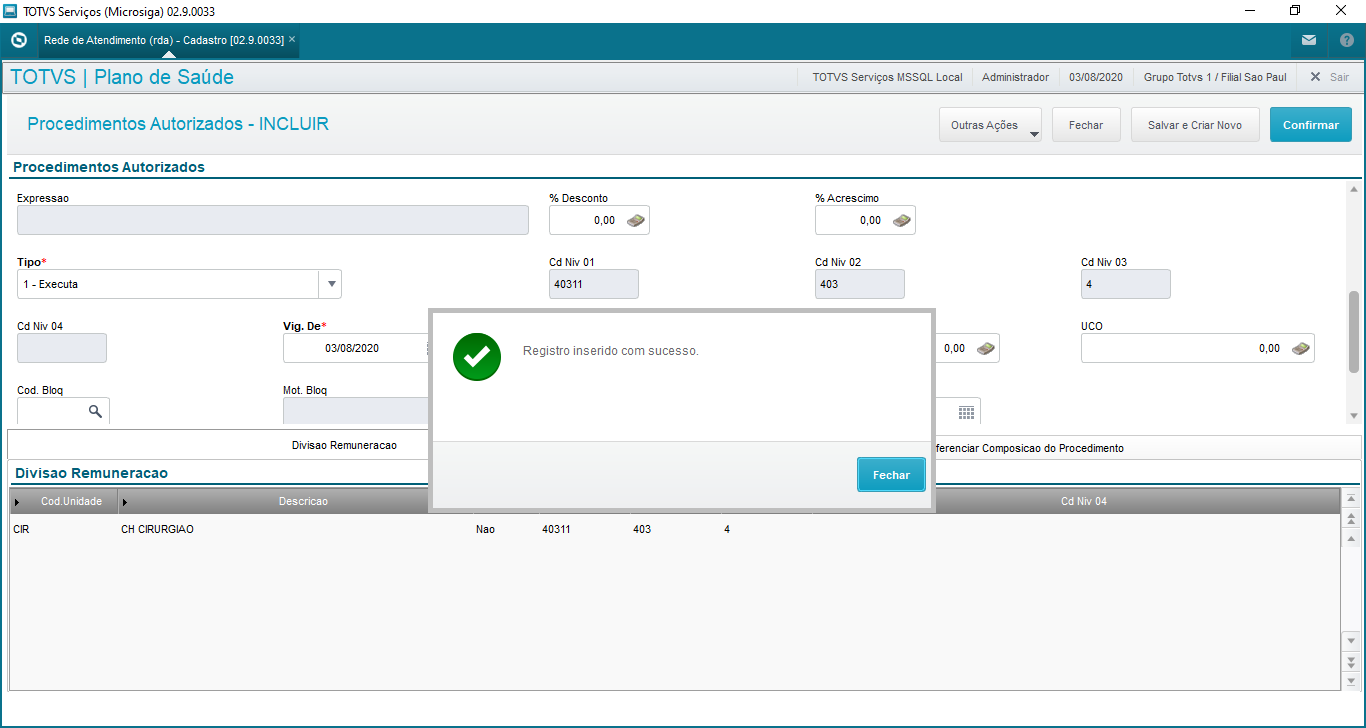This screenshot has width=1366, height=728.
Task: Click the 'TOTVS | Plano de Saúde' title
Action: pyautogui.click(x=122, y=77)
